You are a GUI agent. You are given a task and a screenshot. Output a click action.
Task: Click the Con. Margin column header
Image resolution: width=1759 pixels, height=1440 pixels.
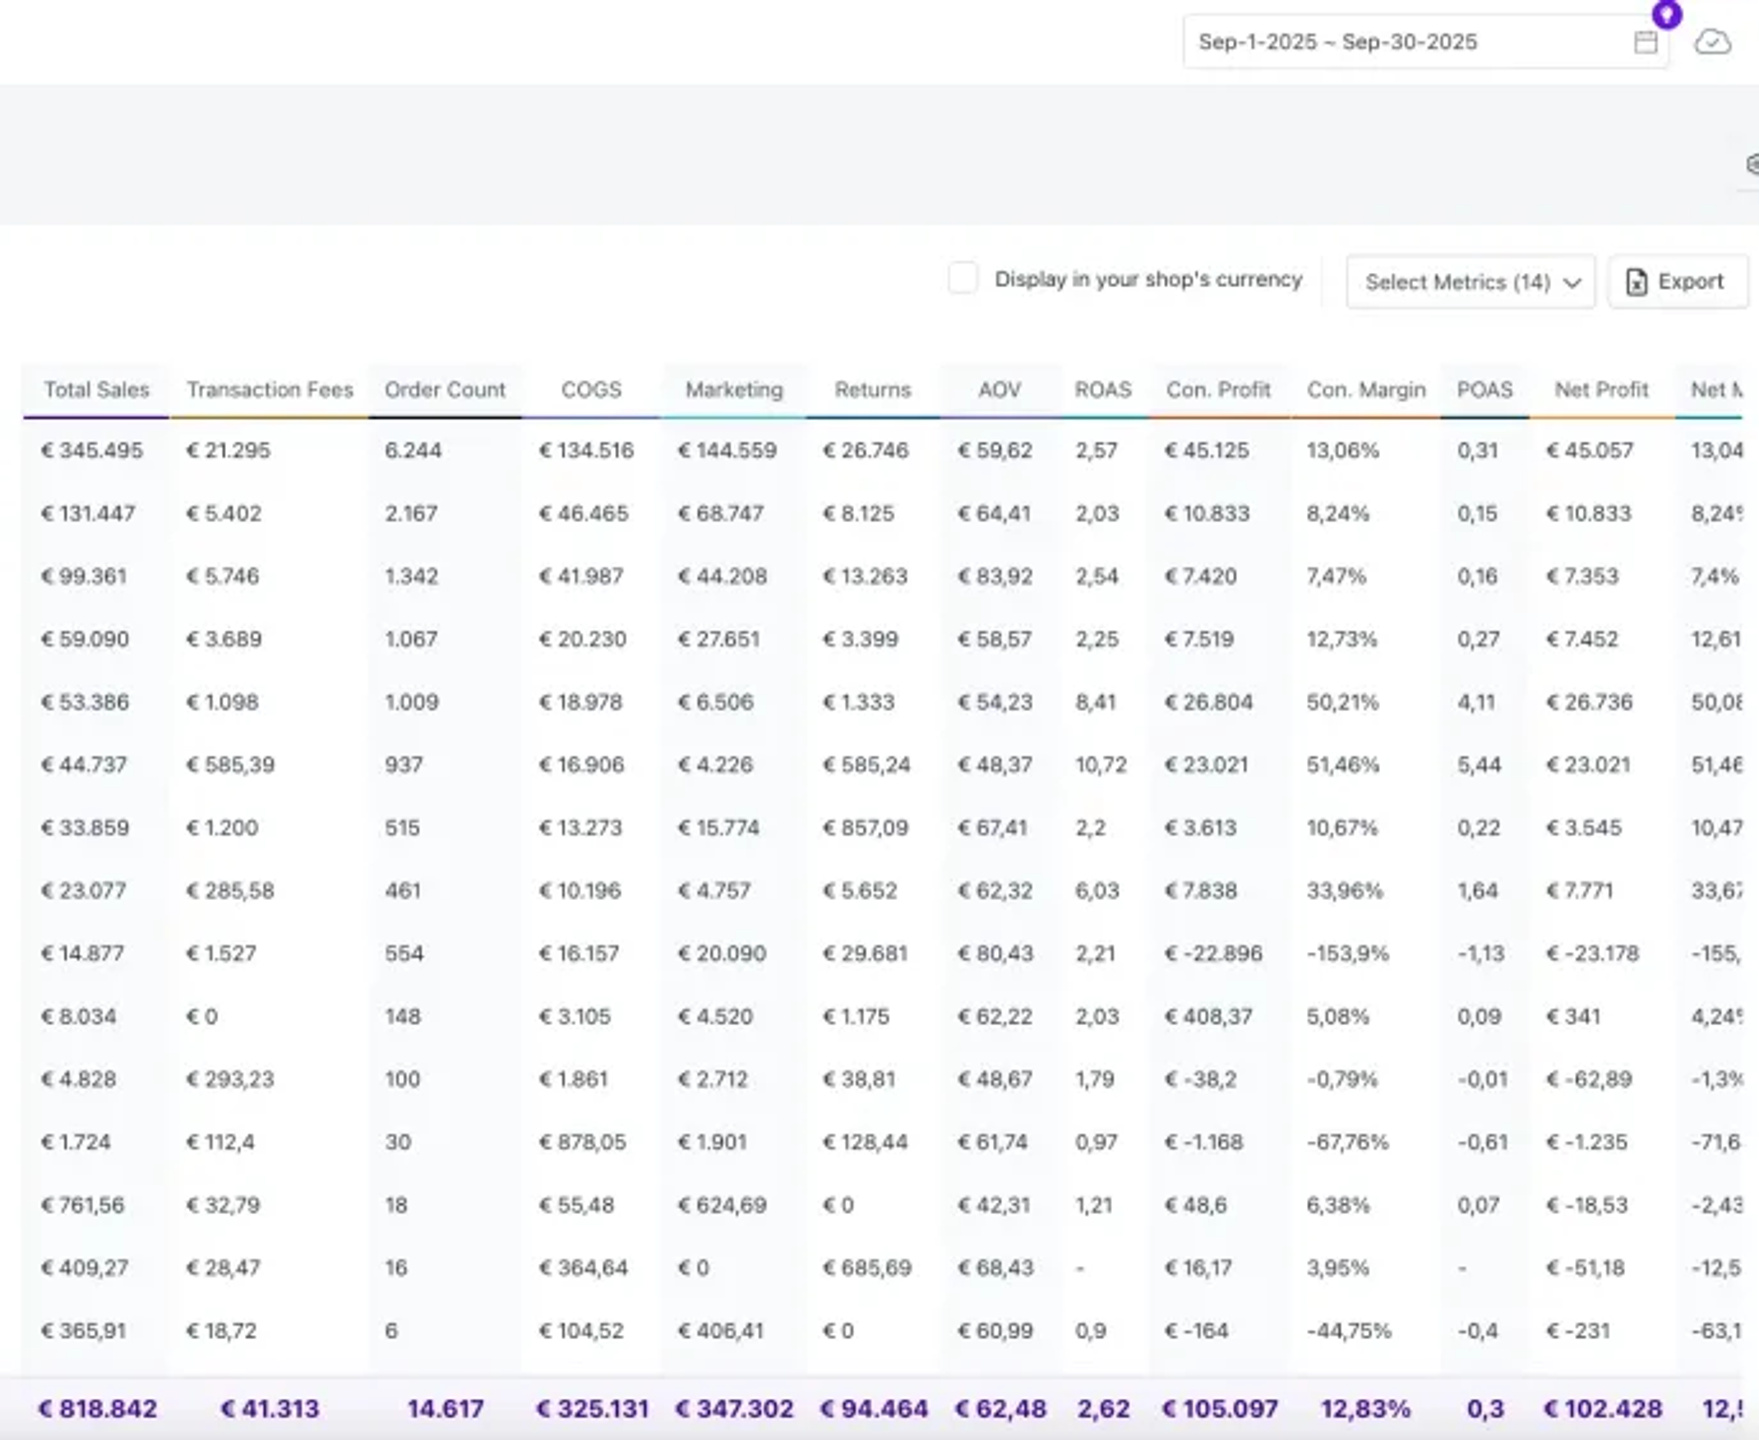click(x=1366, y=390)
